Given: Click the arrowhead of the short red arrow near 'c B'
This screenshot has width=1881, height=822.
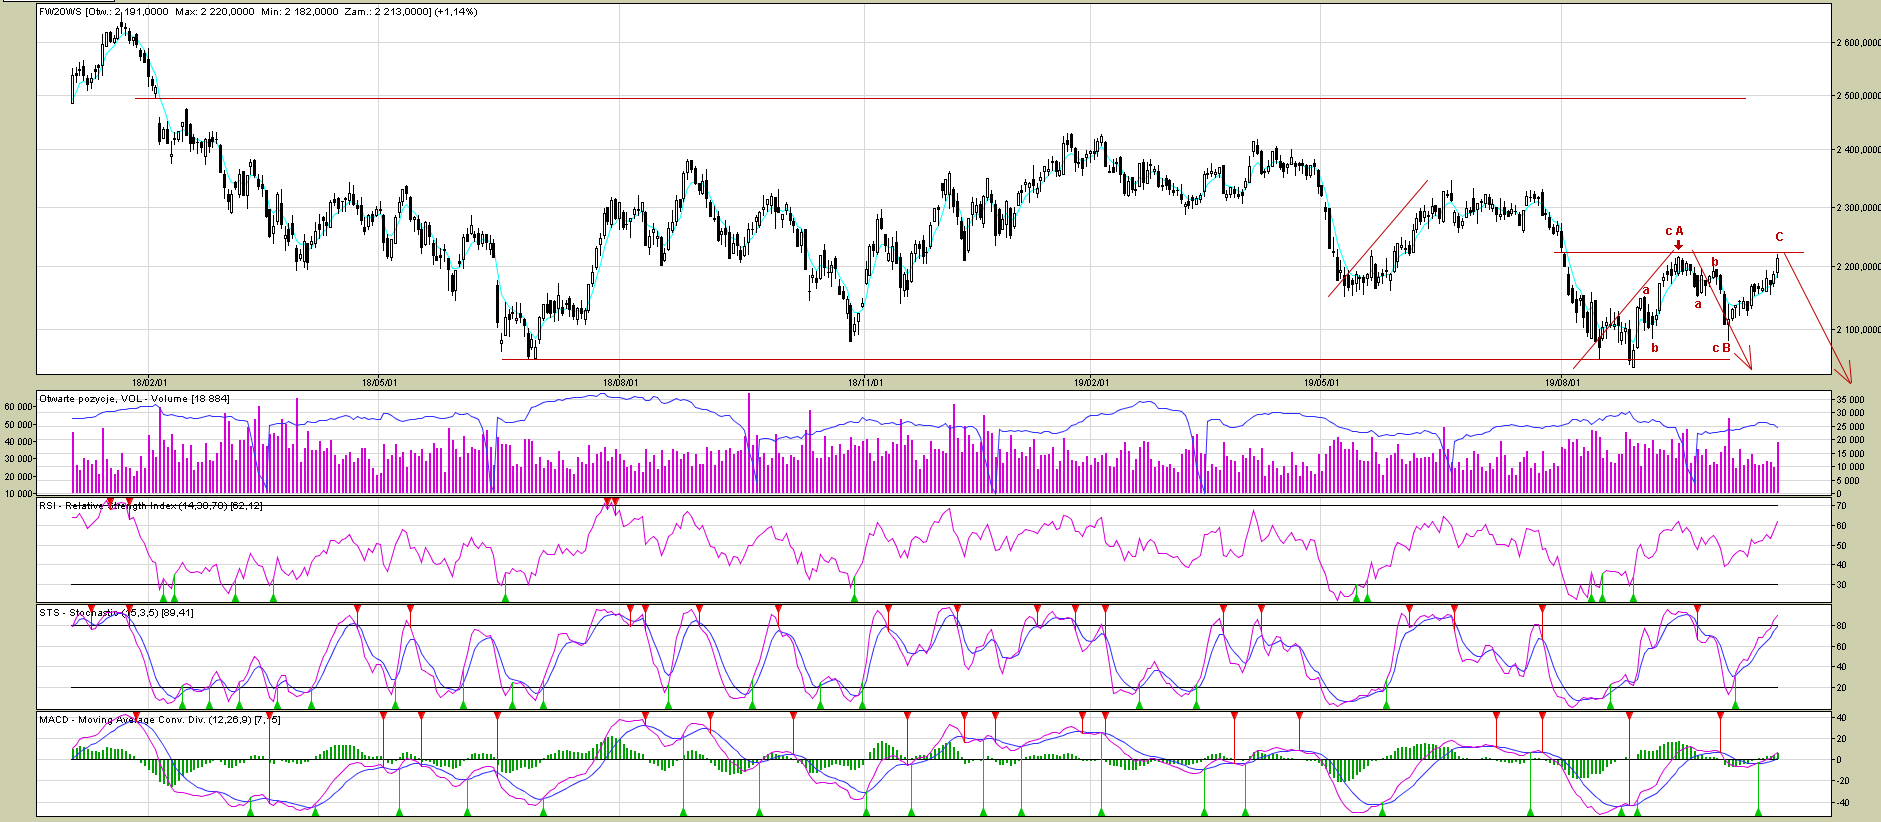Looking at the screenshot, I should [x=1750, y=367].
